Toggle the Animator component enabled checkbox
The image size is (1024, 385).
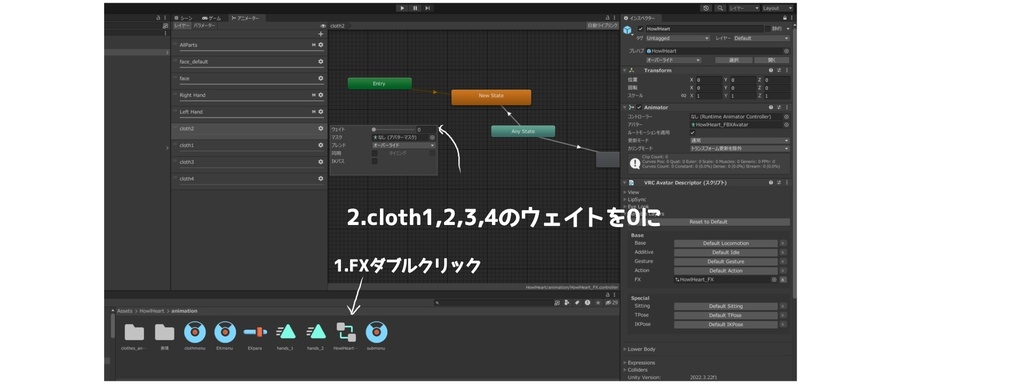[639, 107]
